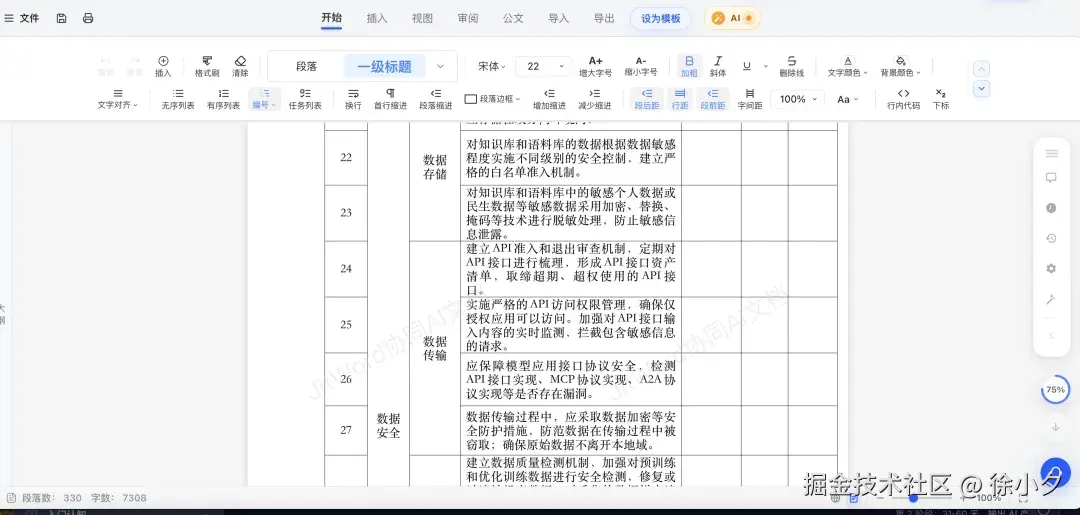Click the 换行 line break icon
The height and width of the screenshot is (515, 1080).
(x=353, y=99)
